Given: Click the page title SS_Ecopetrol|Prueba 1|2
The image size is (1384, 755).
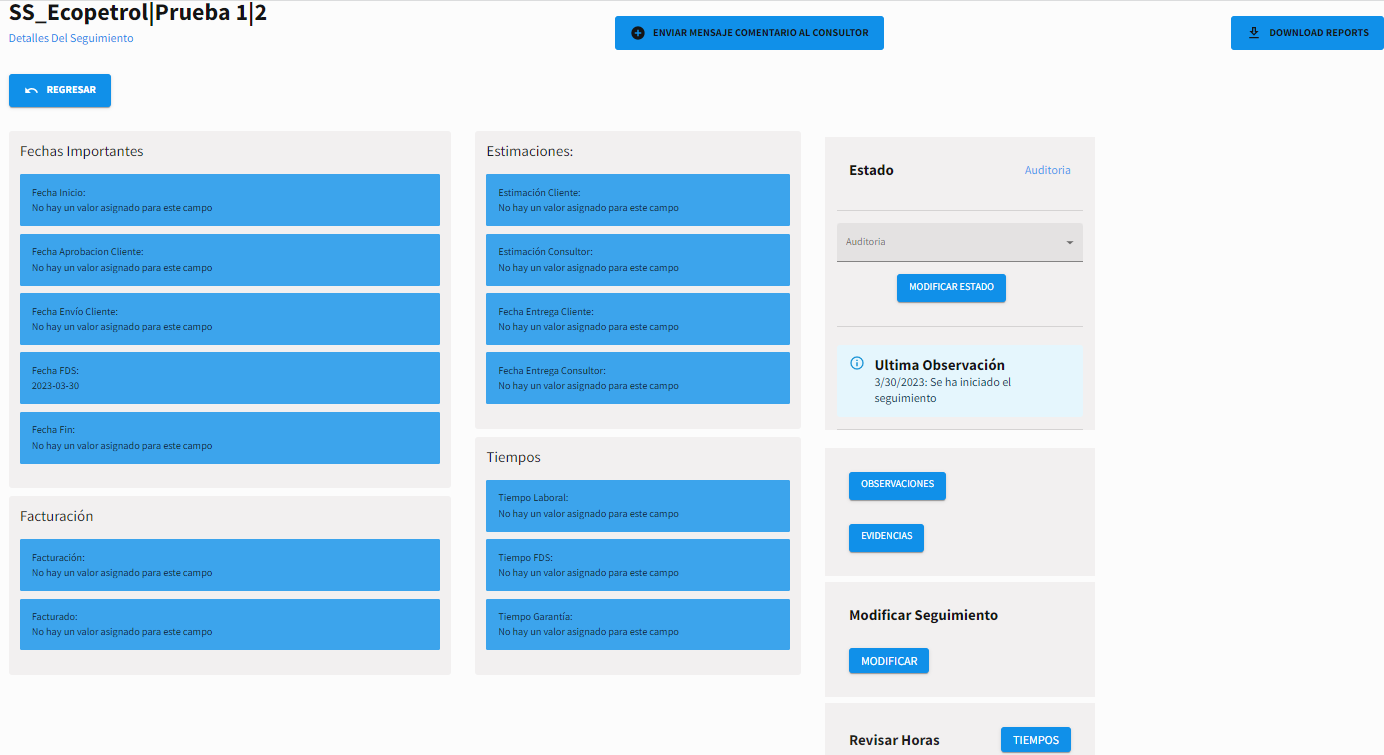Looking at the screenshot, I should click(x=138, y=13).
